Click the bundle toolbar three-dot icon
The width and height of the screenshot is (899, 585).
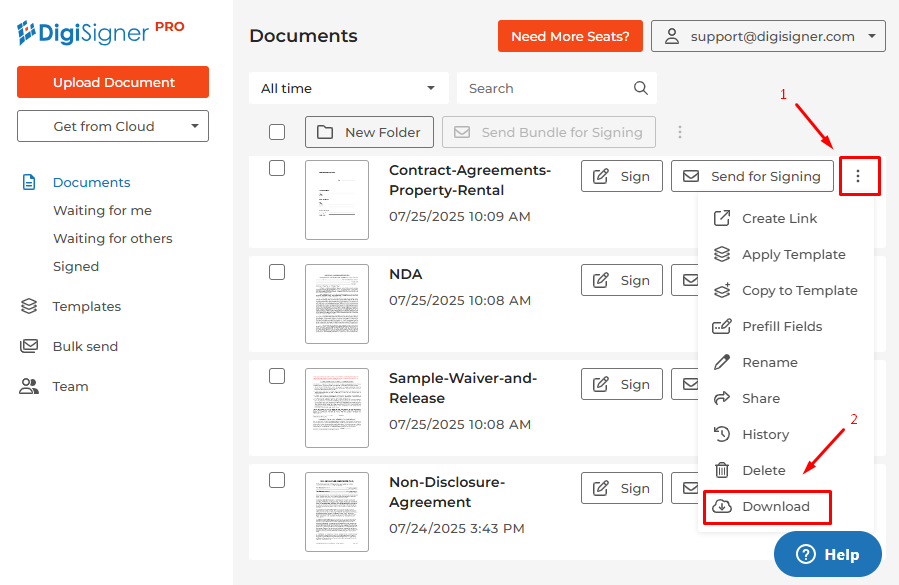point(680,132)
